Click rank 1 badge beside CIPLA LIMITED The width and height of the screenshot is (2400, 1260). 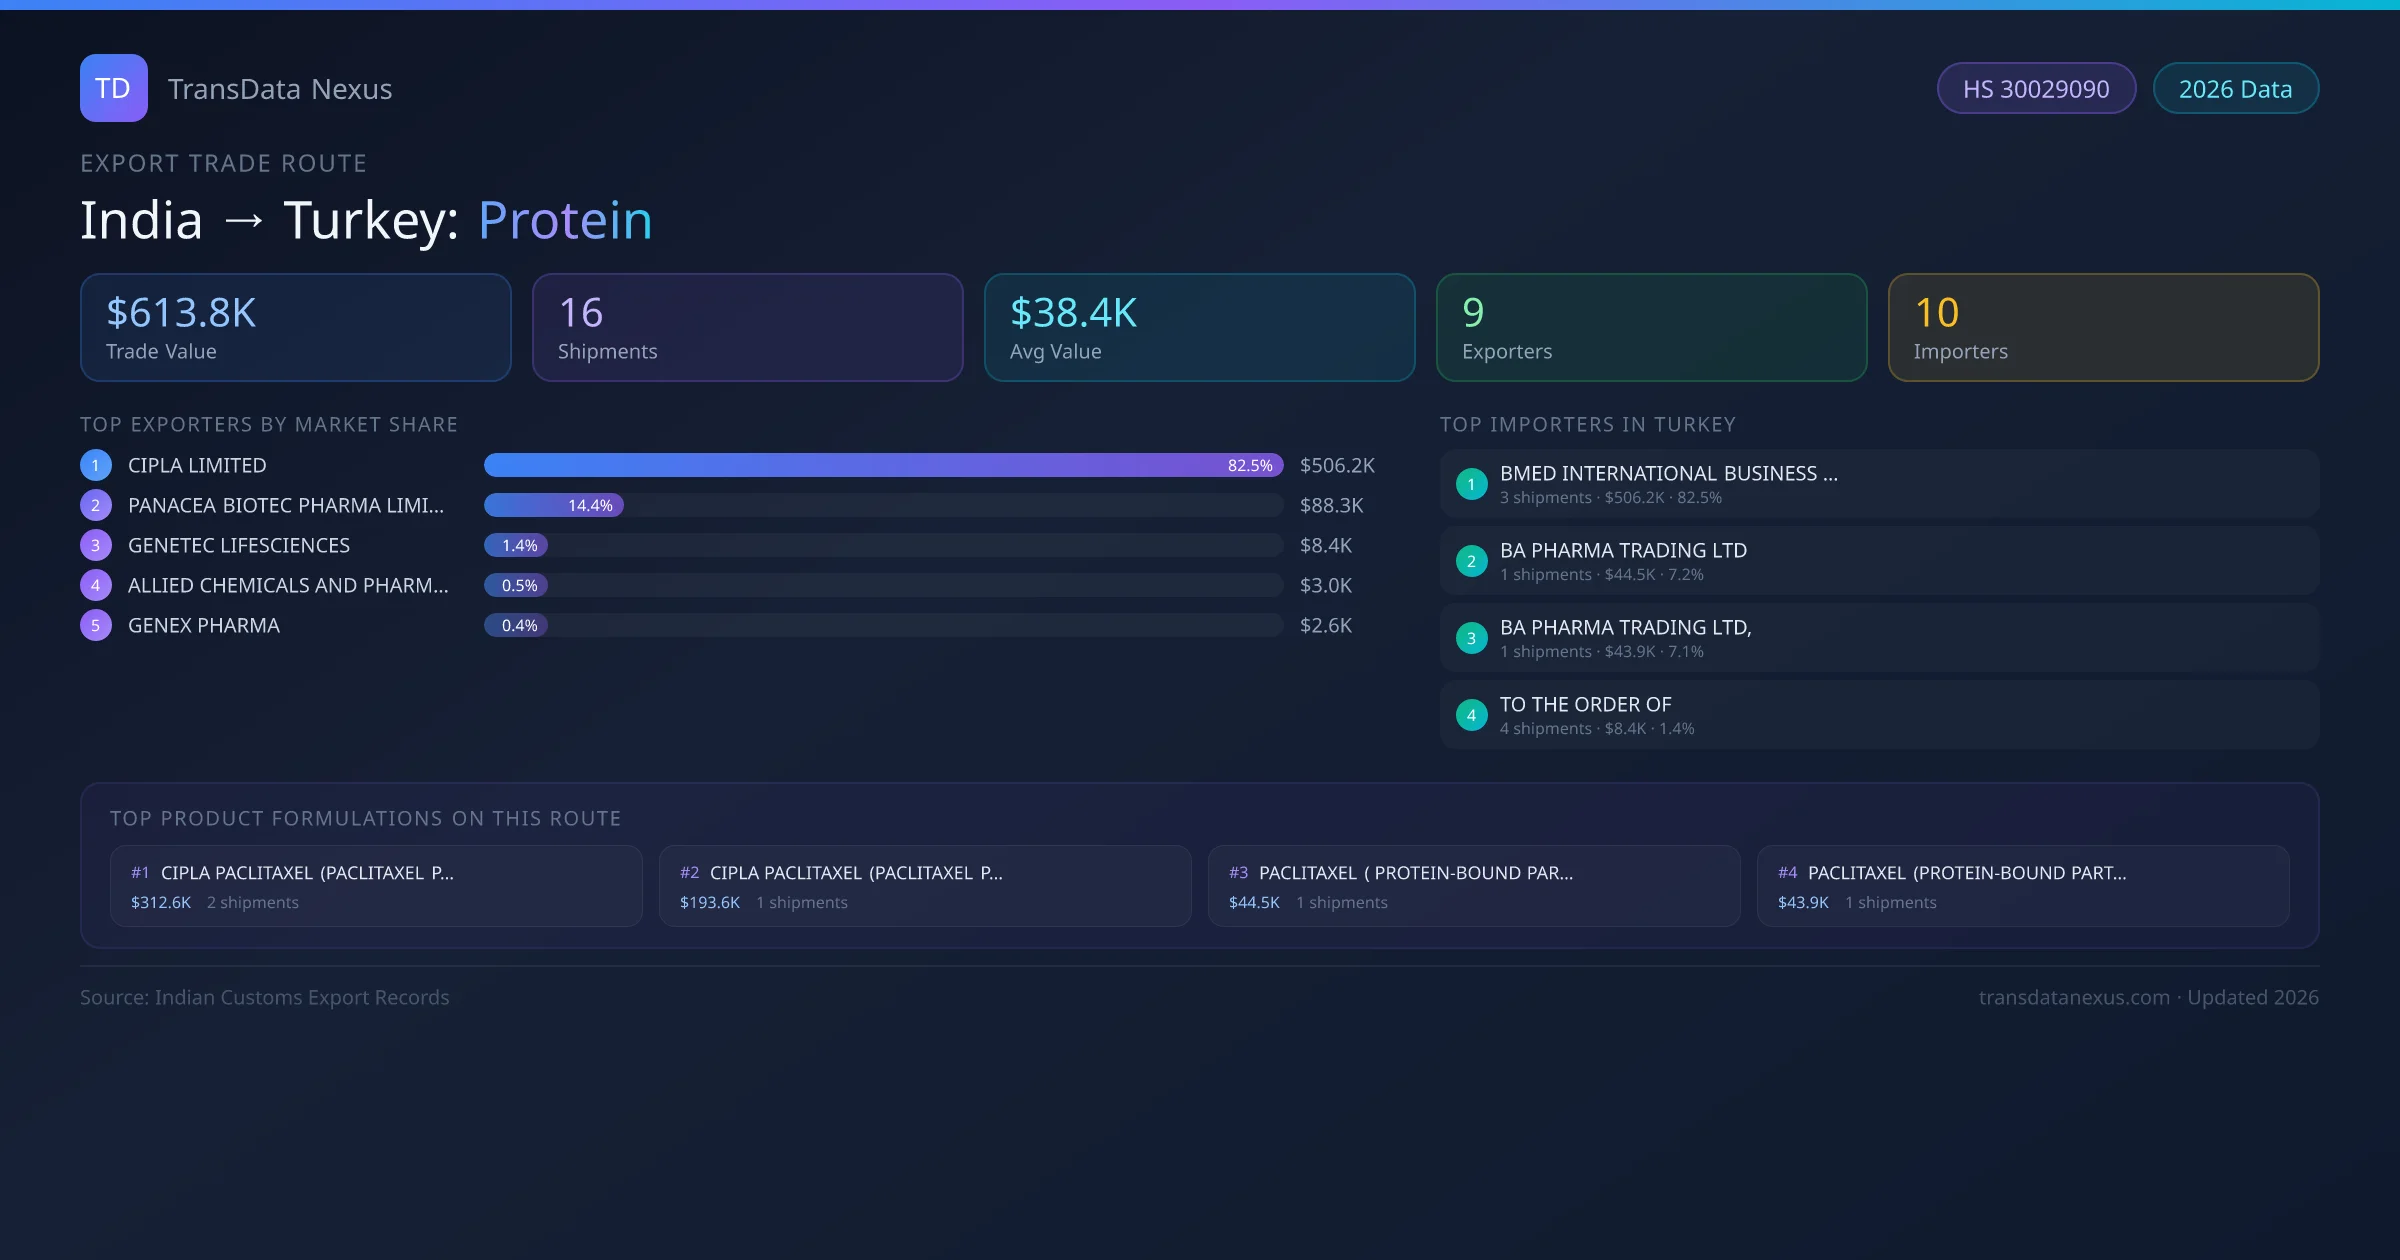(x=96, y=465)
